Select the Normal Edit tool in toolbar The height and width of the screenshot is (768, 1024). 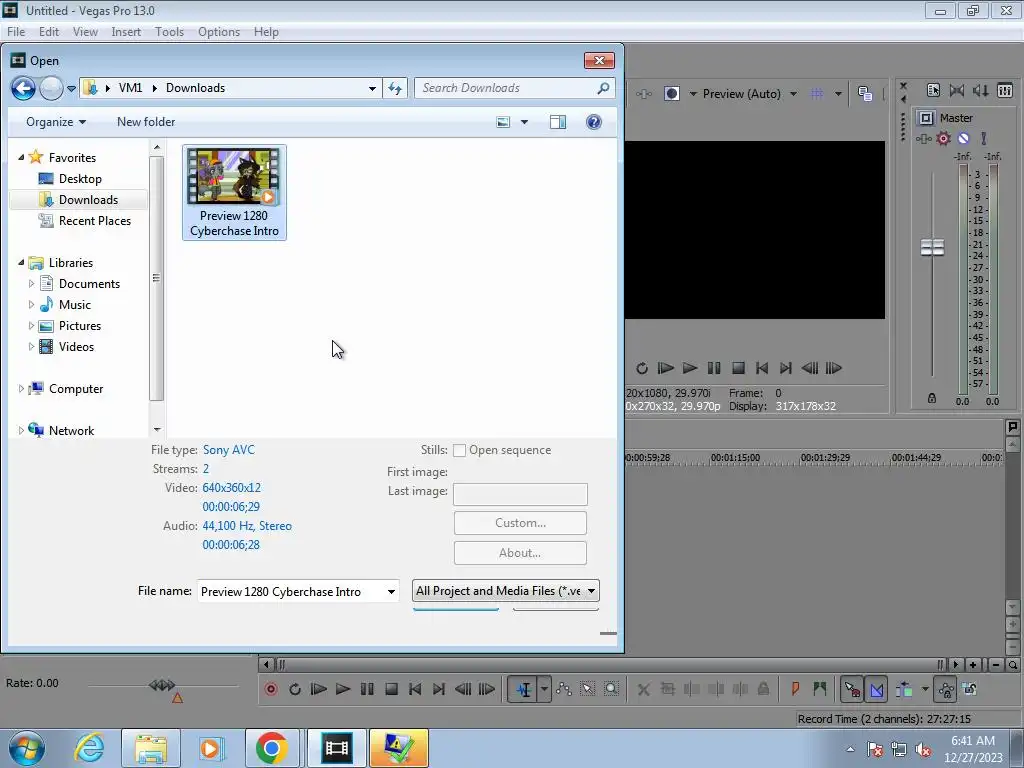524,689
